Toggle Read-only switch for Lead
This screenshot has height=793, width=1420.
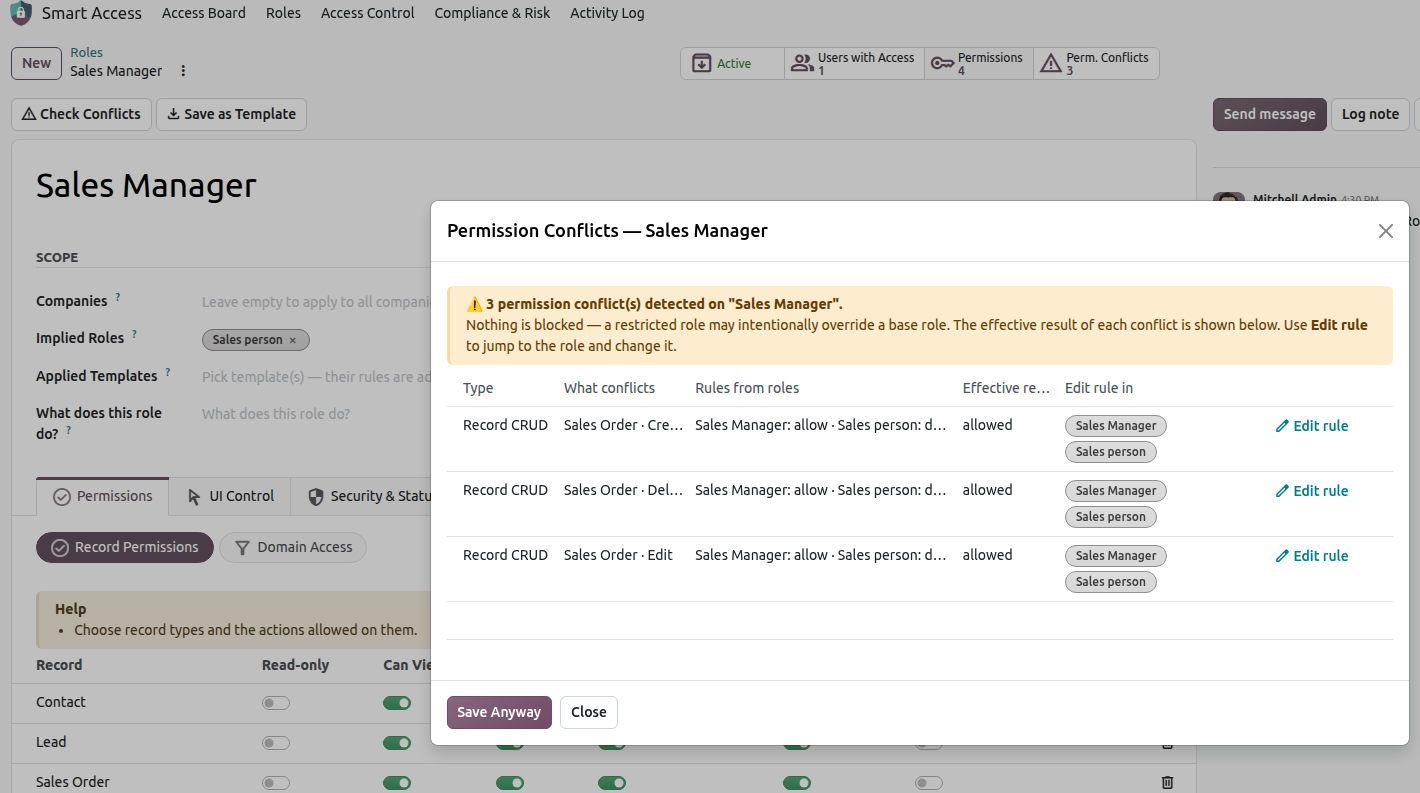point(276,743)
